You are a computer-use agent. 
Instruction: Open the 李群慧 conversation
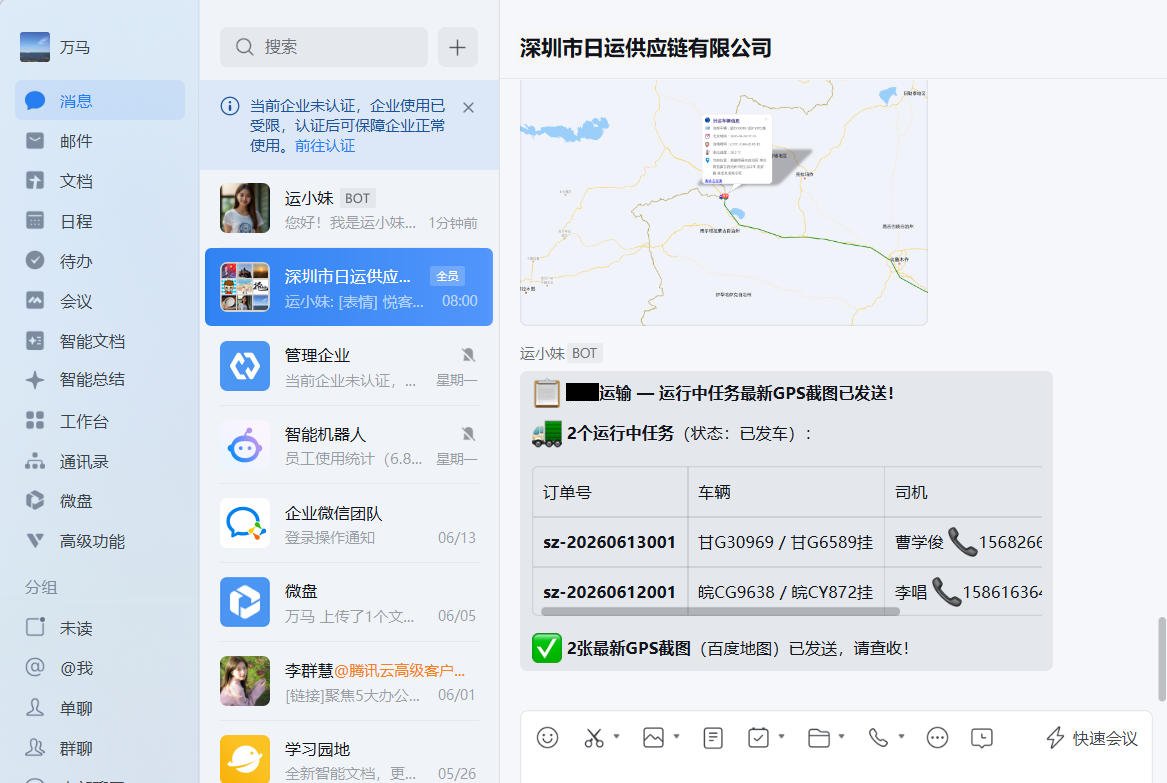(349, 681)
